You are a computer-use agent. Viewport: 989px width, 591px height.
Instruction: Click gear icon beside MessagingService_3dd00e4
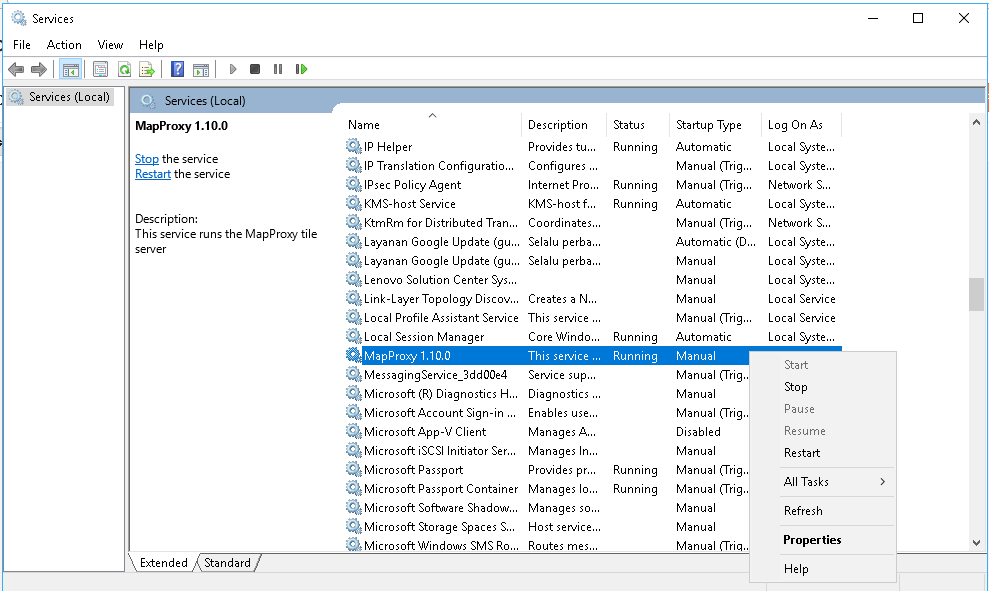pos(354,374)
